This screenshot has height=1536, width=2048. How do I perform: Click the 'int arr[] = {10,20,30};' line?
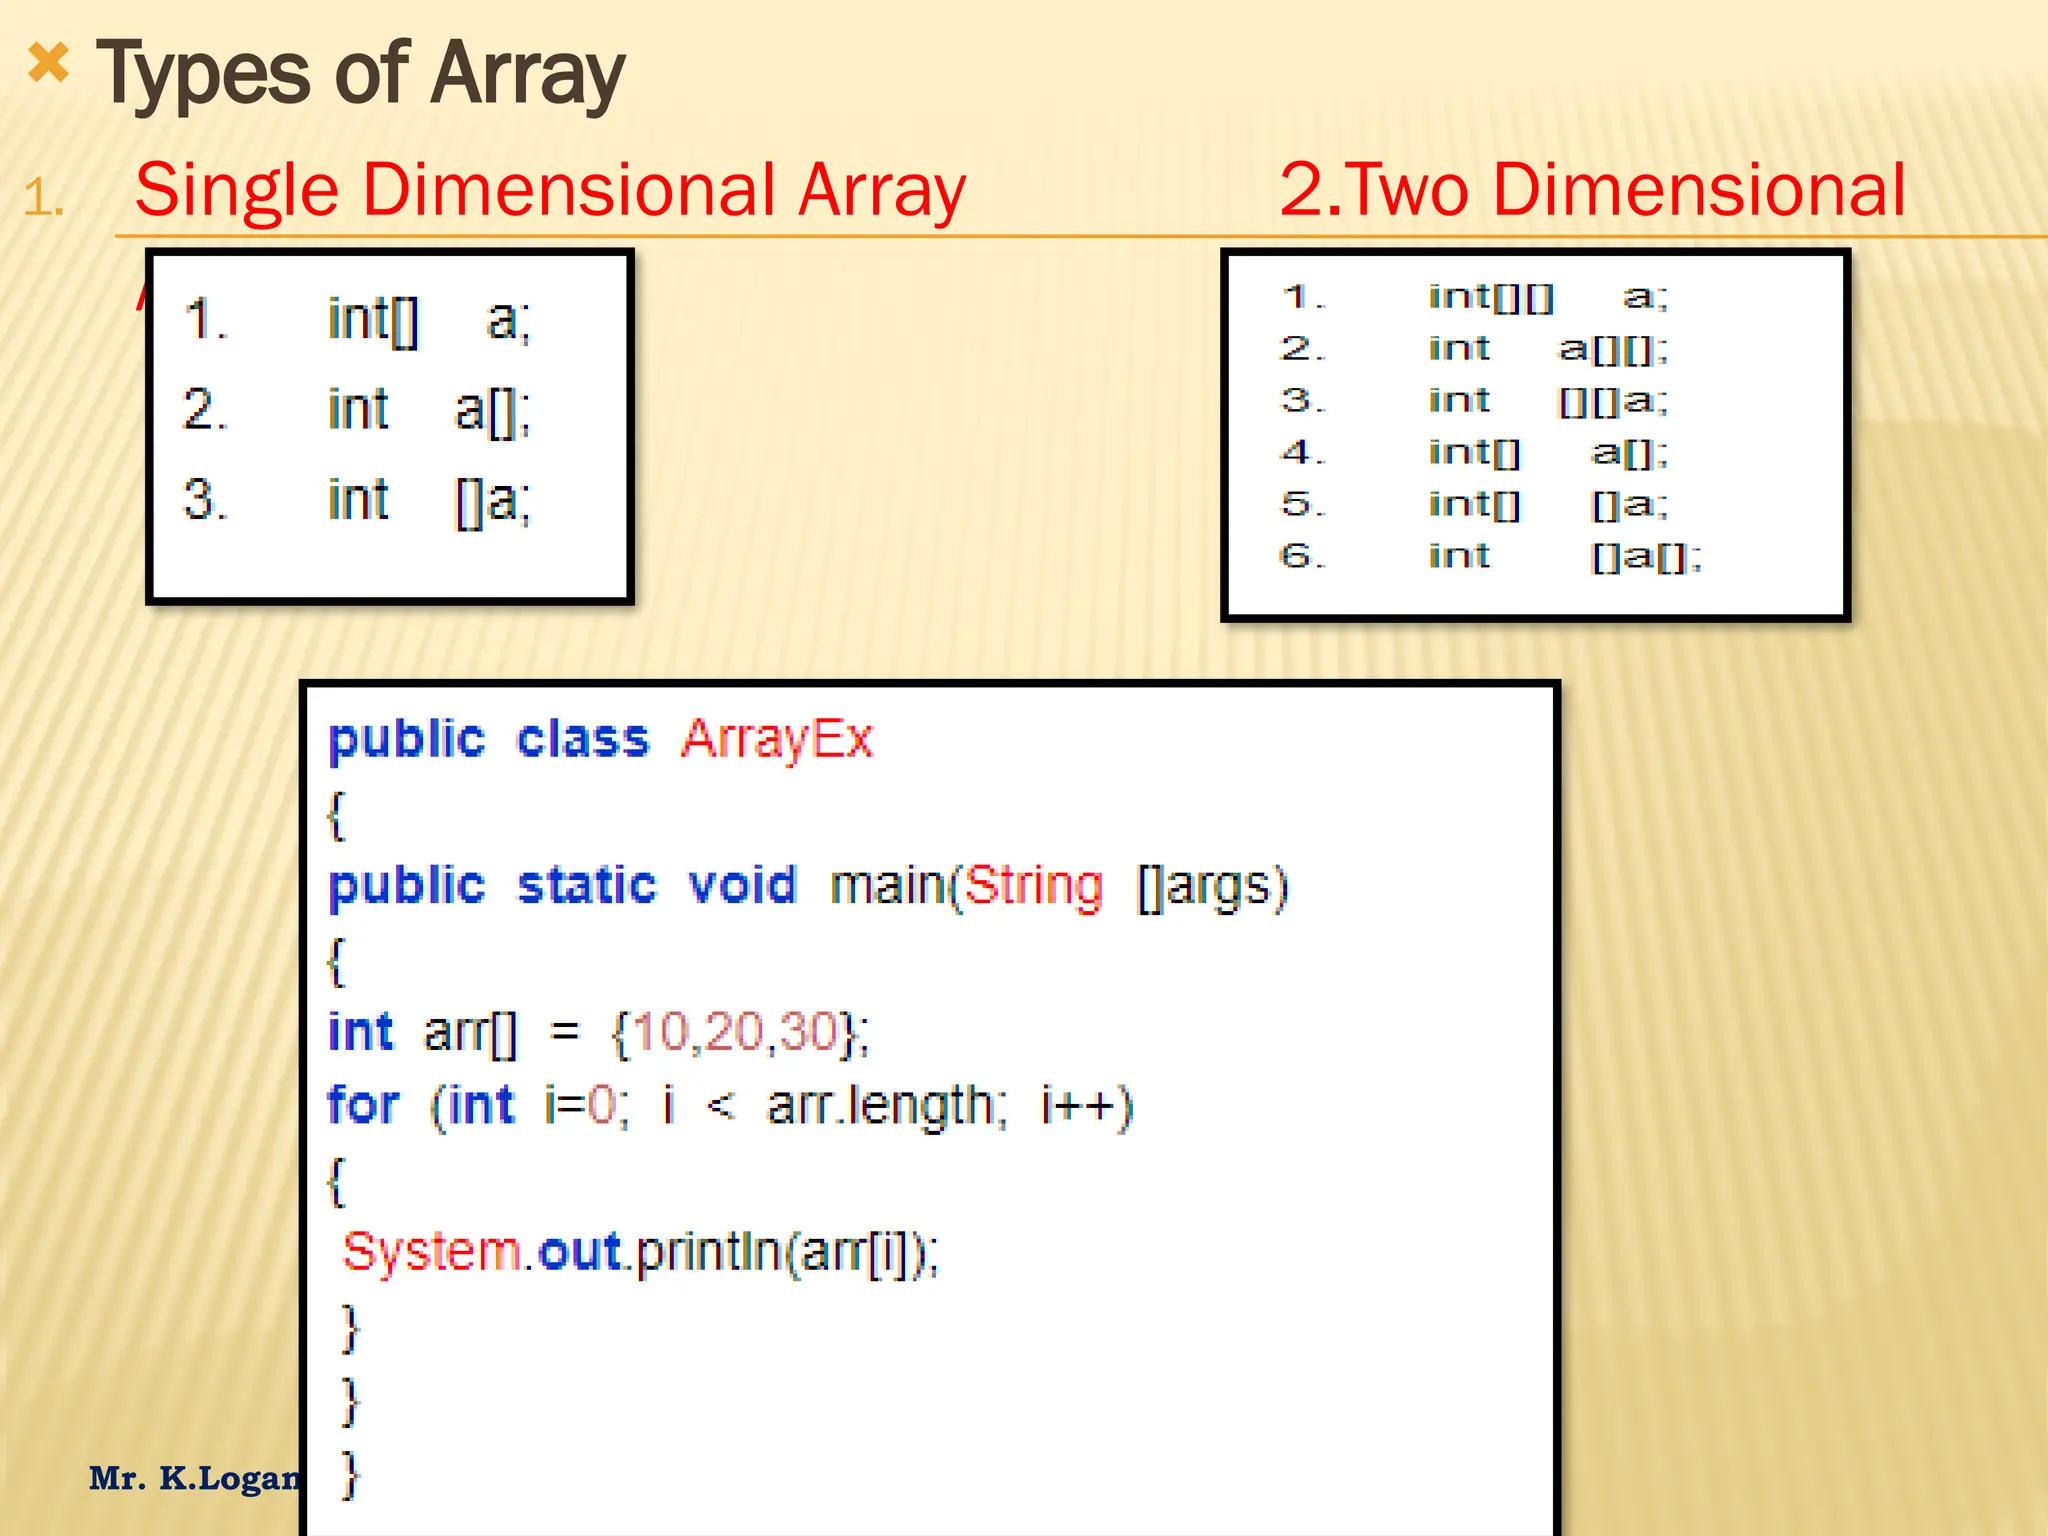[x=599, y=1033]
